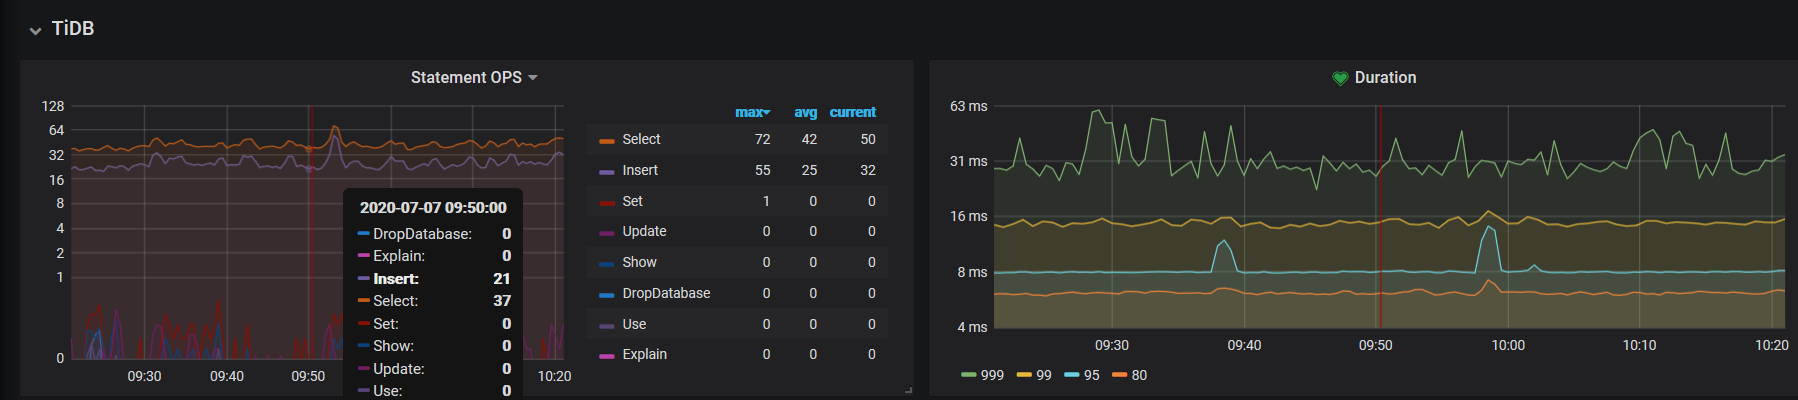This screenshot has width=1798, height=400.
Task: Toggle the 999 percentile duration series
Action: (991, 376)
